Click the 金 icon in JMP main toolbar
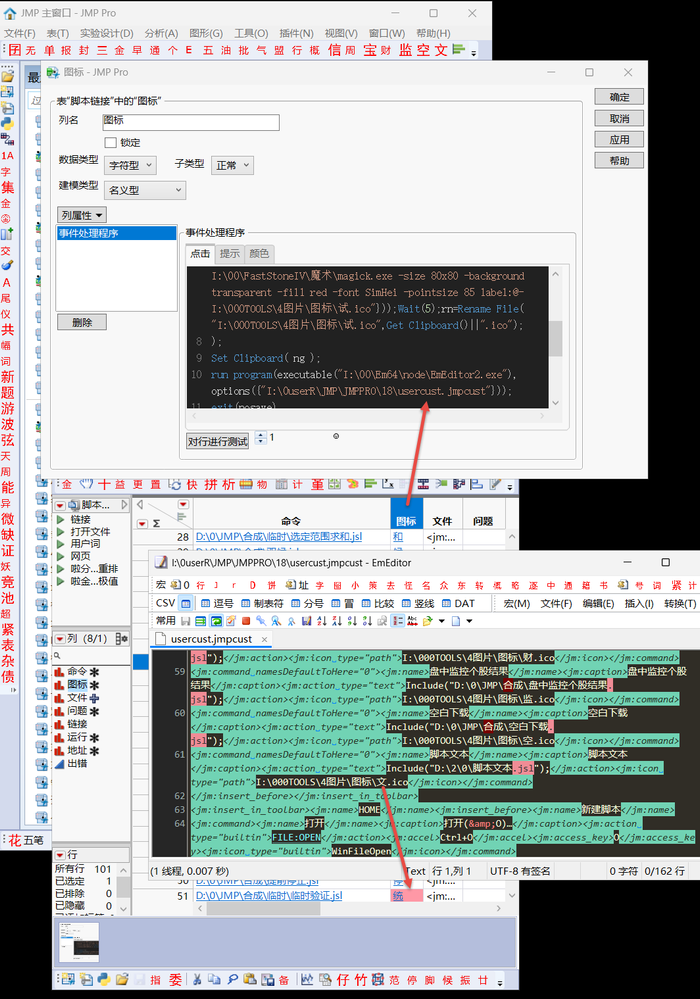The image size is (700, 999). point(120,50)
